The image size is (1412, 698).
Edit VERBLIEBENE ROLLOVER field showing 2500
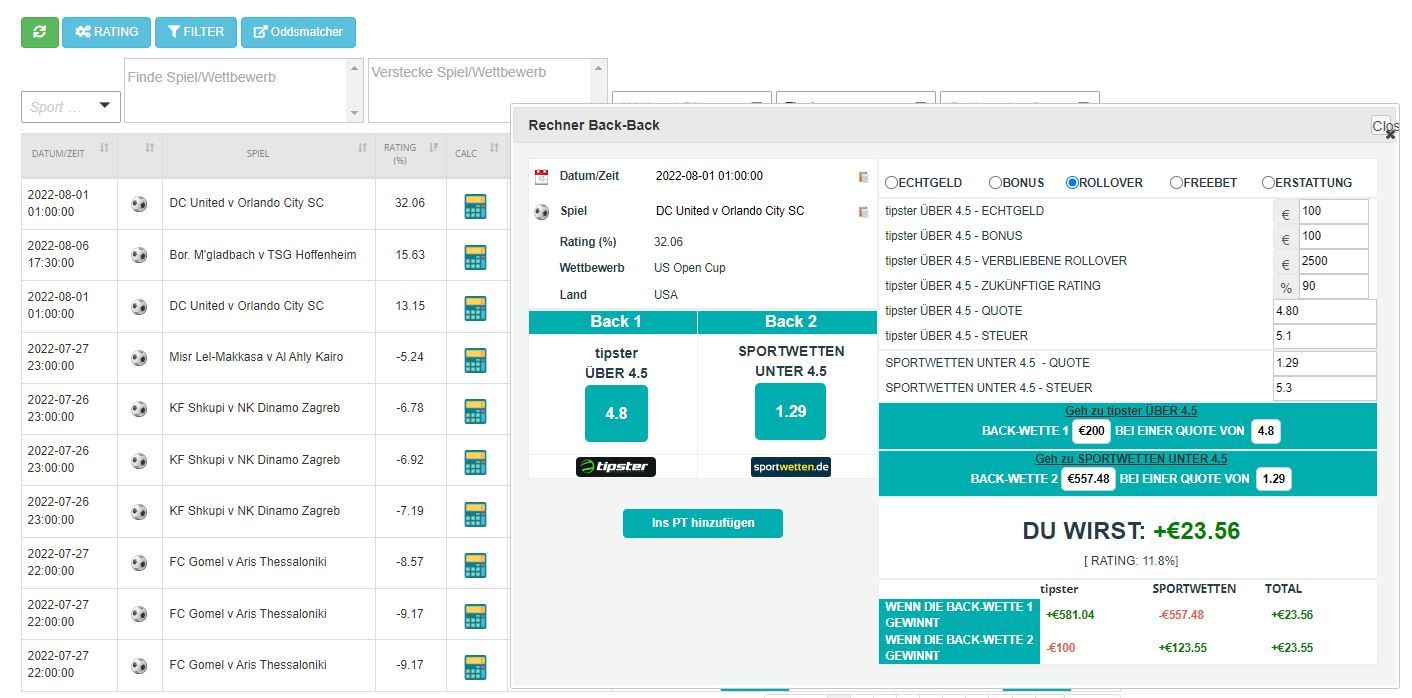1334,262
